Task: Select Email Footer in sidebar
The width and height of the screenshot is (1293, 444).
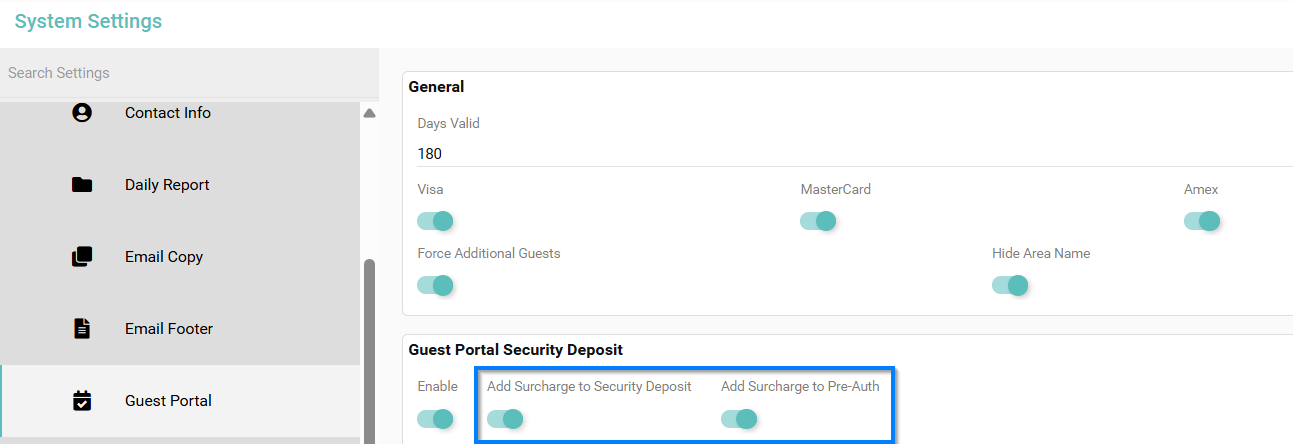Action: (168, 329)
